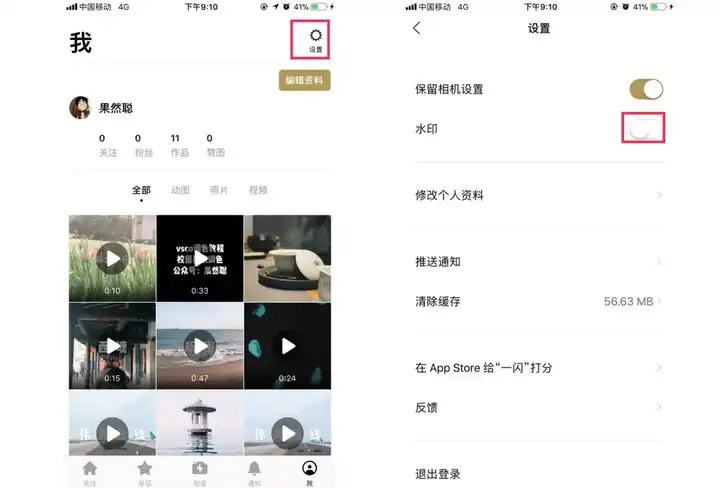Open 在 App Store 给一闪打分
This screenshot has width=720, height=488.
pyautogui.click(x=539, y=368)
